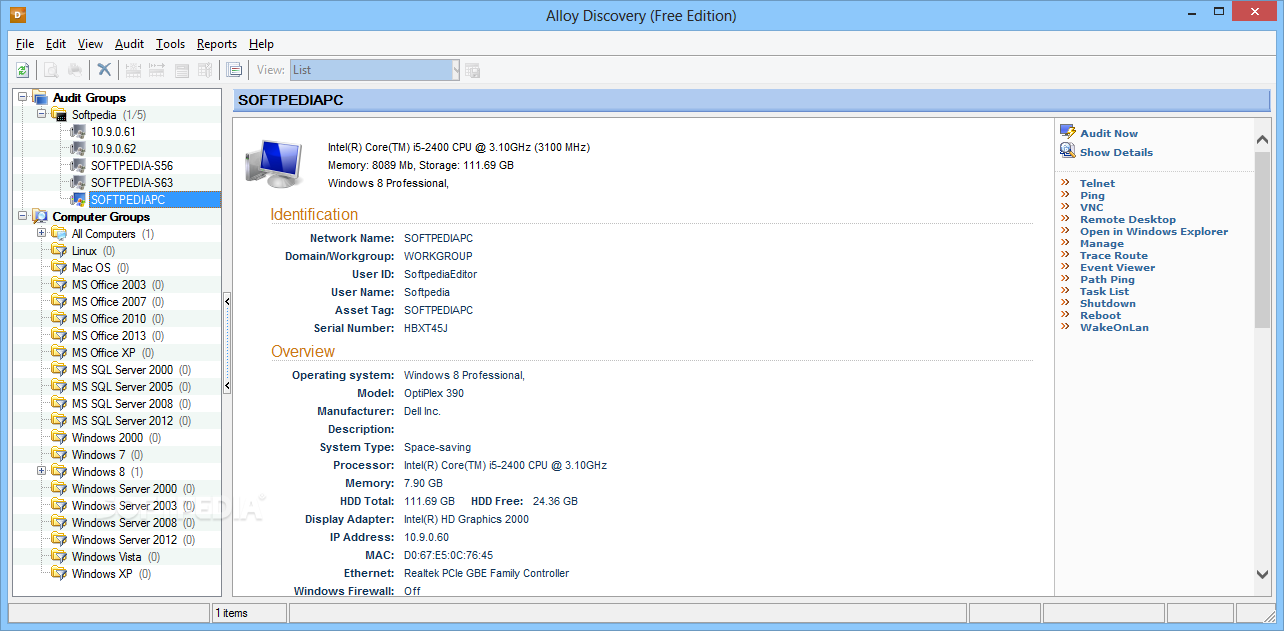The image size is (1284, 631).
Task: Open the File menu
Action: pyautogui.click(x=25, y=44)
